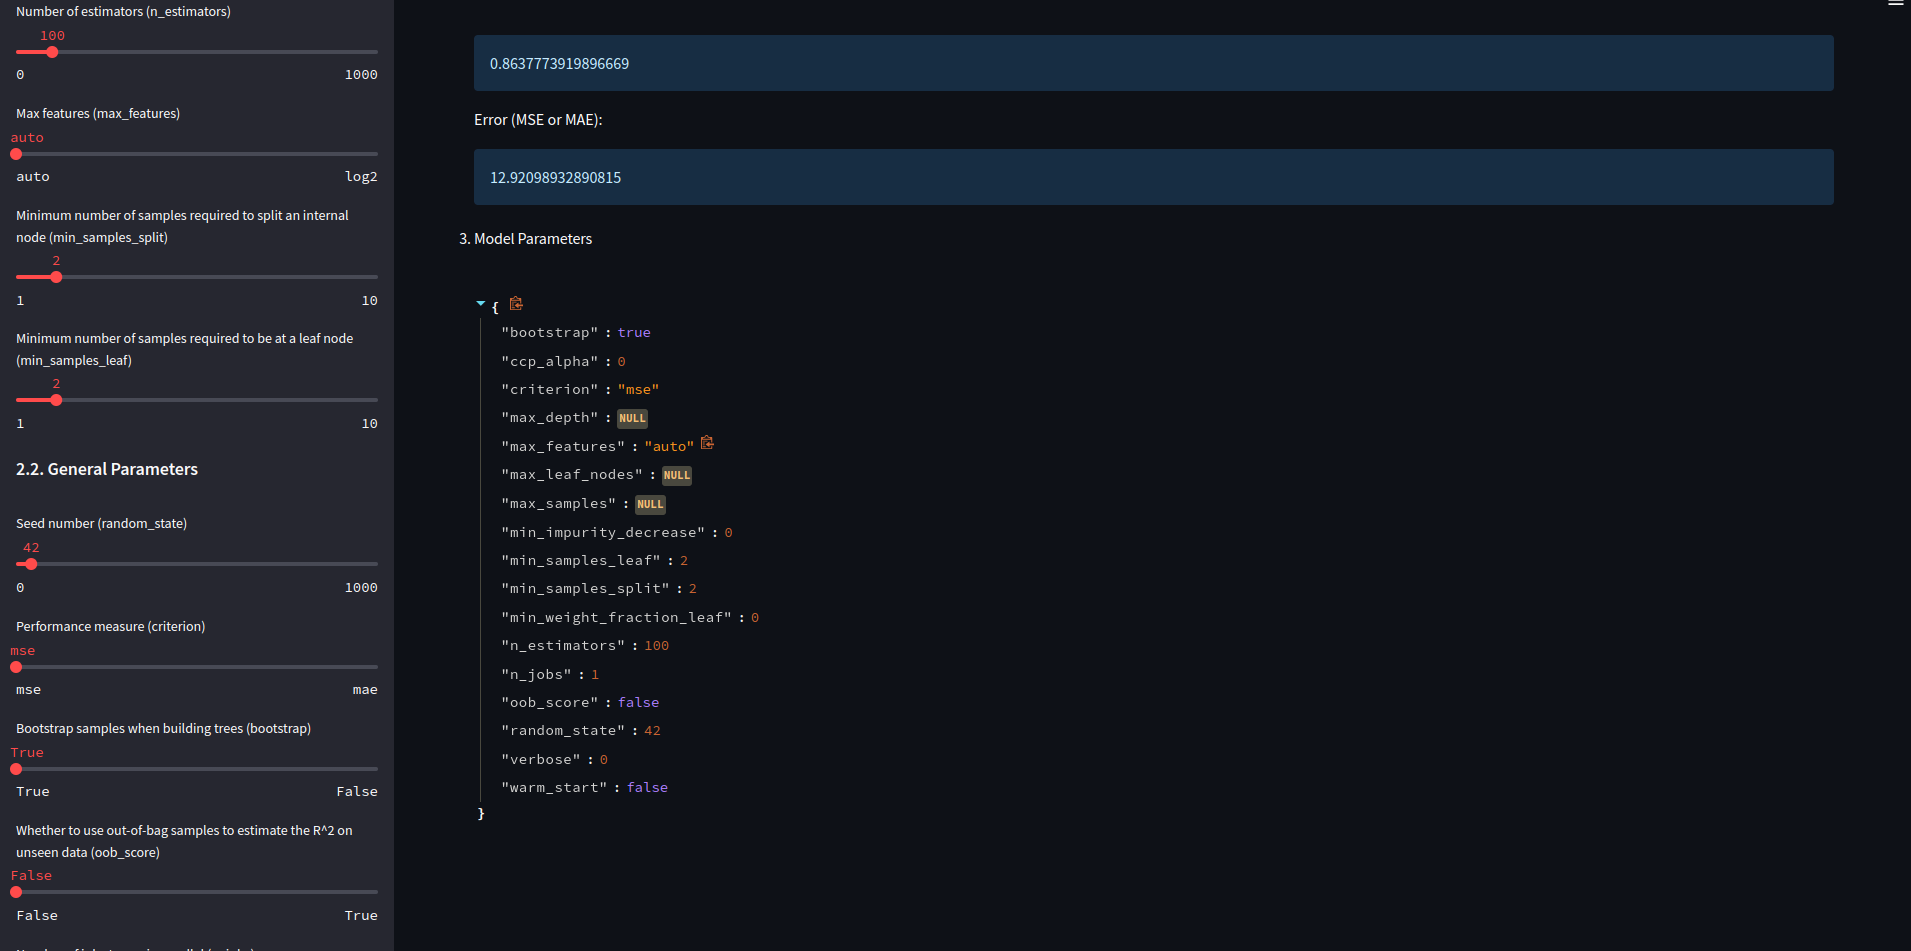Screen dimensions: 1911x951
Task: Collapse the JSON tree using the disclosure triangle
Action: coord(480,304)
